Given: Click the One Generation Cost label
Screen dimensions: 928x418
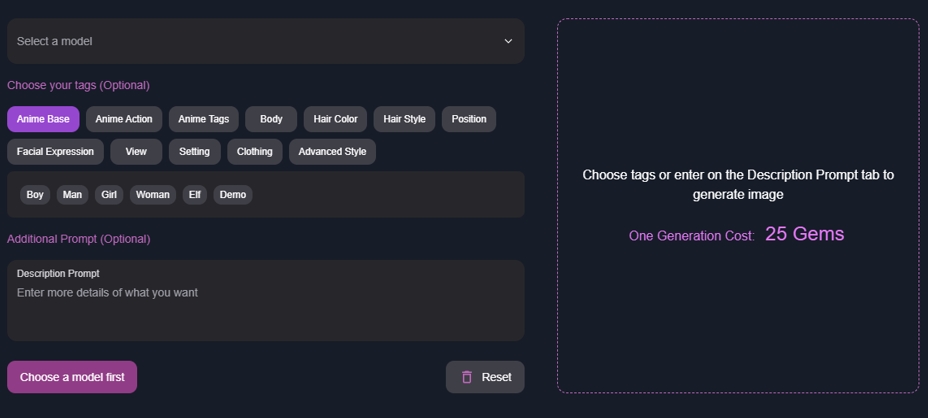Looking at the screenshot, I should coord(691,236).
